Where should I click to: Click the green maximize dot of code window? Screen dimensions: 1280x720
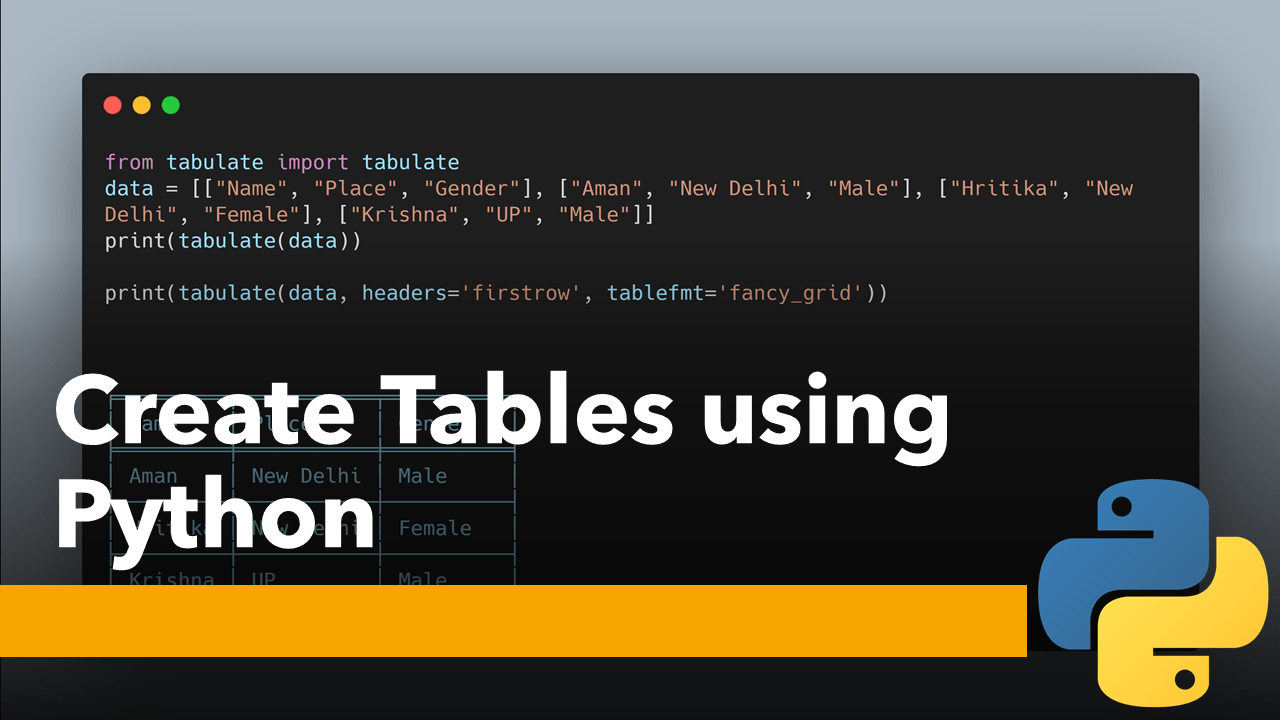[x=171, y=105]
